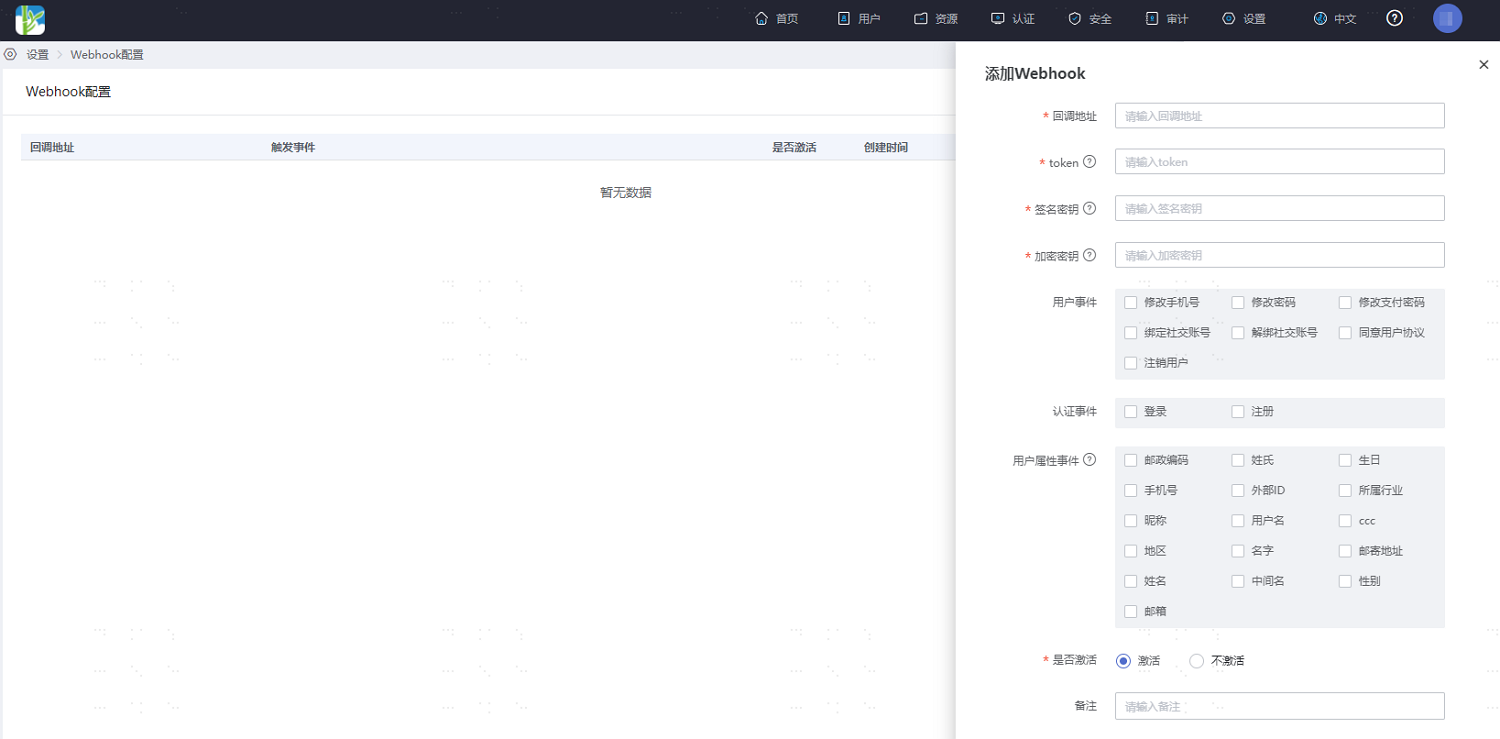Image resolution: width=1500 pixels, height=739 pixels.
Task: Enable the 登录 event checkbox
Action: [x=1131, y=411]
